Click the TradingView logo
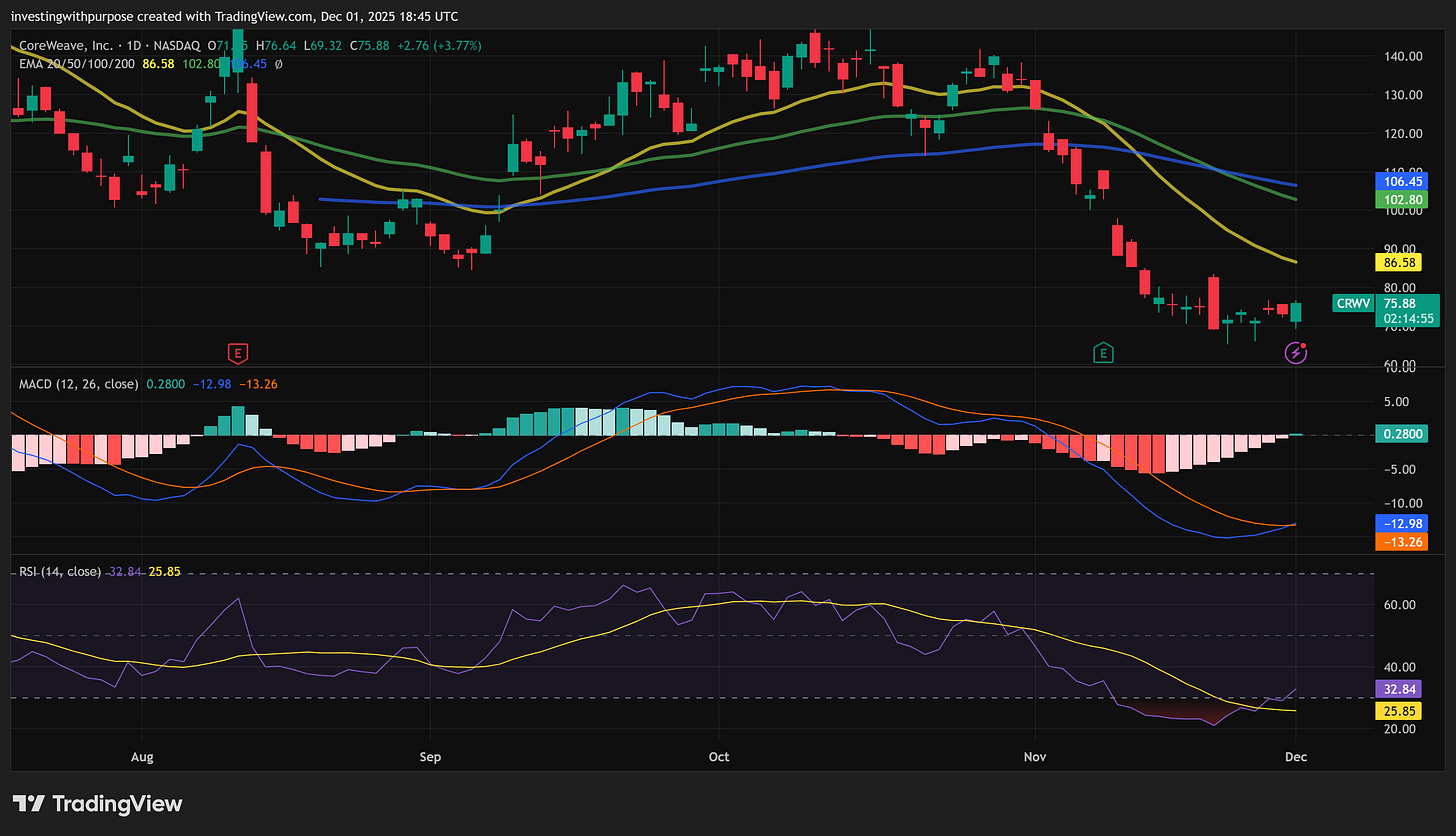Screen dimensions: 1456x836 coord(98,803)
